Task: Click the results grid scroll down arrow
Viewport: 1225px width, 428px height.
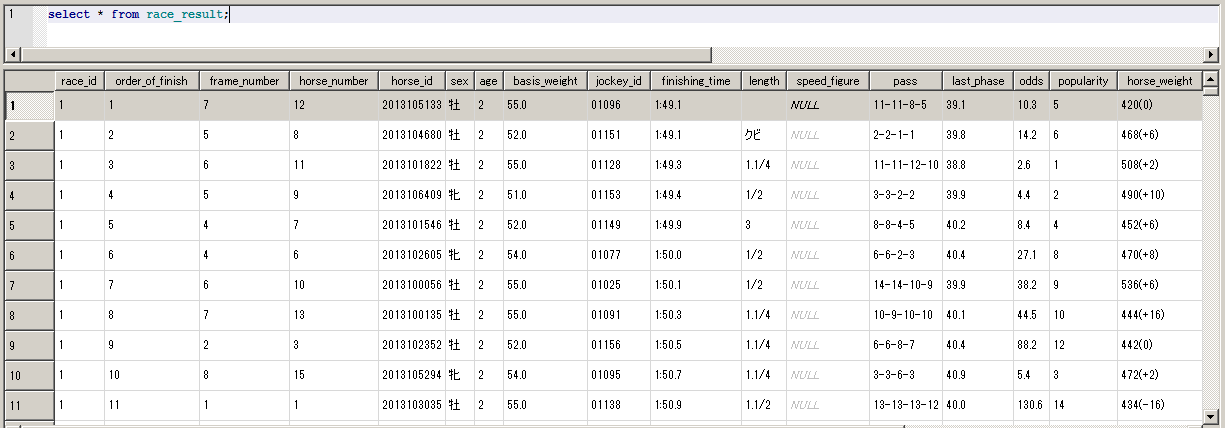Action: (x=1211, y=416)
